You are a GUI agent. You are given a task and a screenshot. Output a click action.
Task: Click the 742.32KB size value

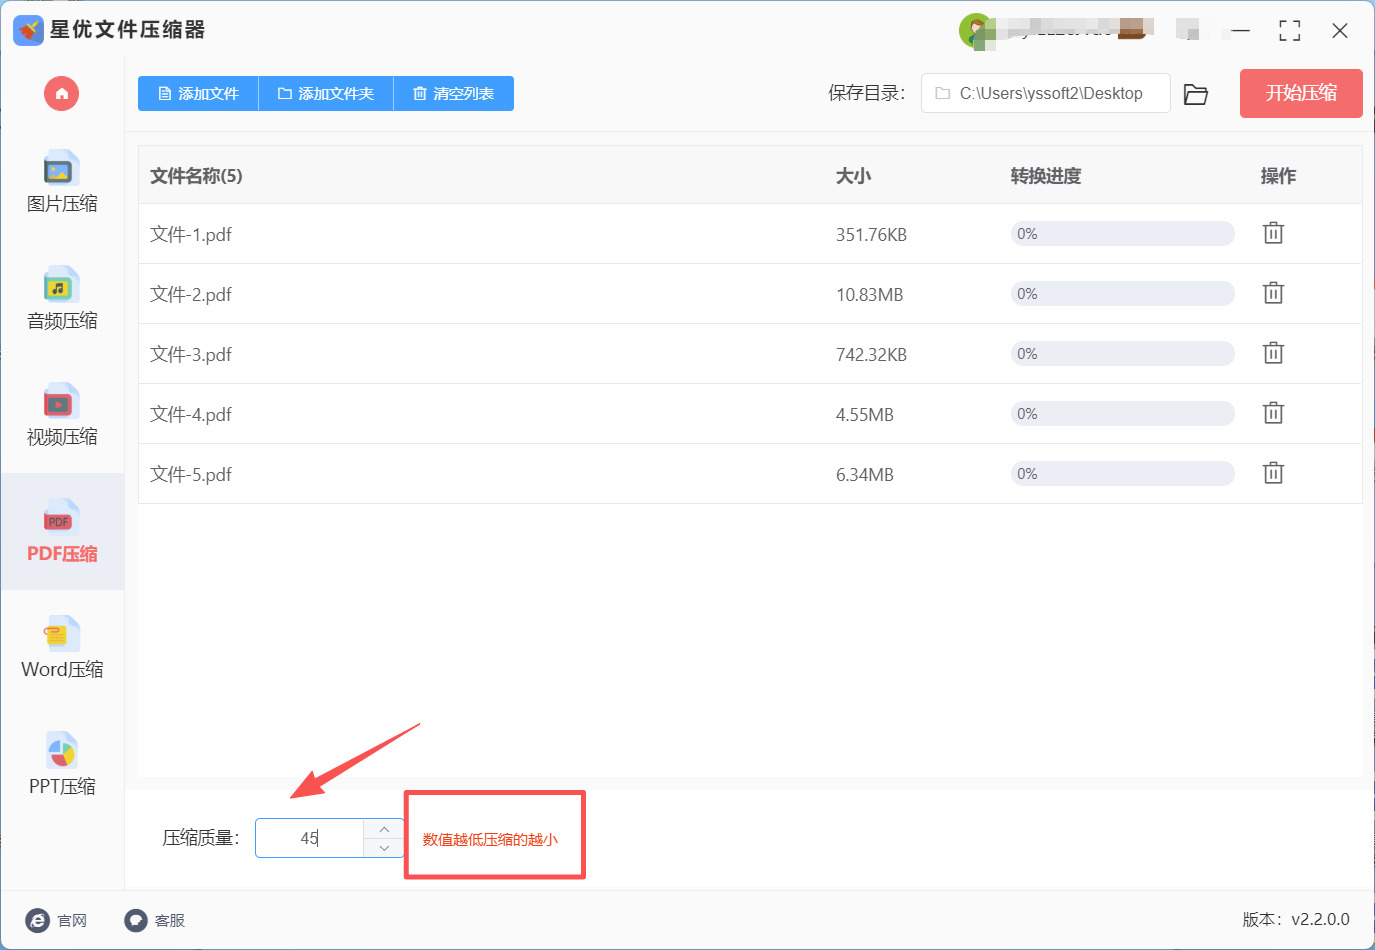coord(871,355)
